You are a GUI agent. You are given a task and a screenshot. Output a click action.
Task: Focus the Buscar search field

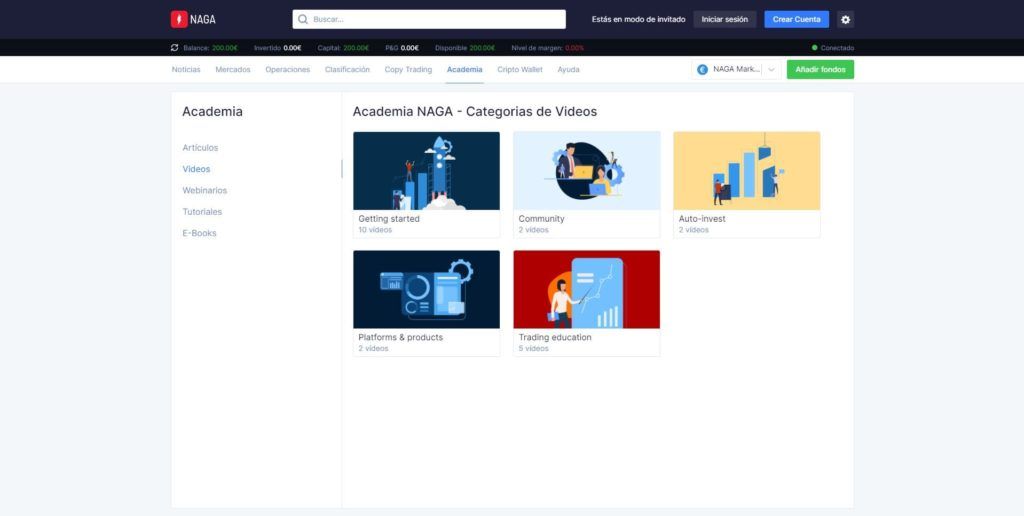click(429, 20)
